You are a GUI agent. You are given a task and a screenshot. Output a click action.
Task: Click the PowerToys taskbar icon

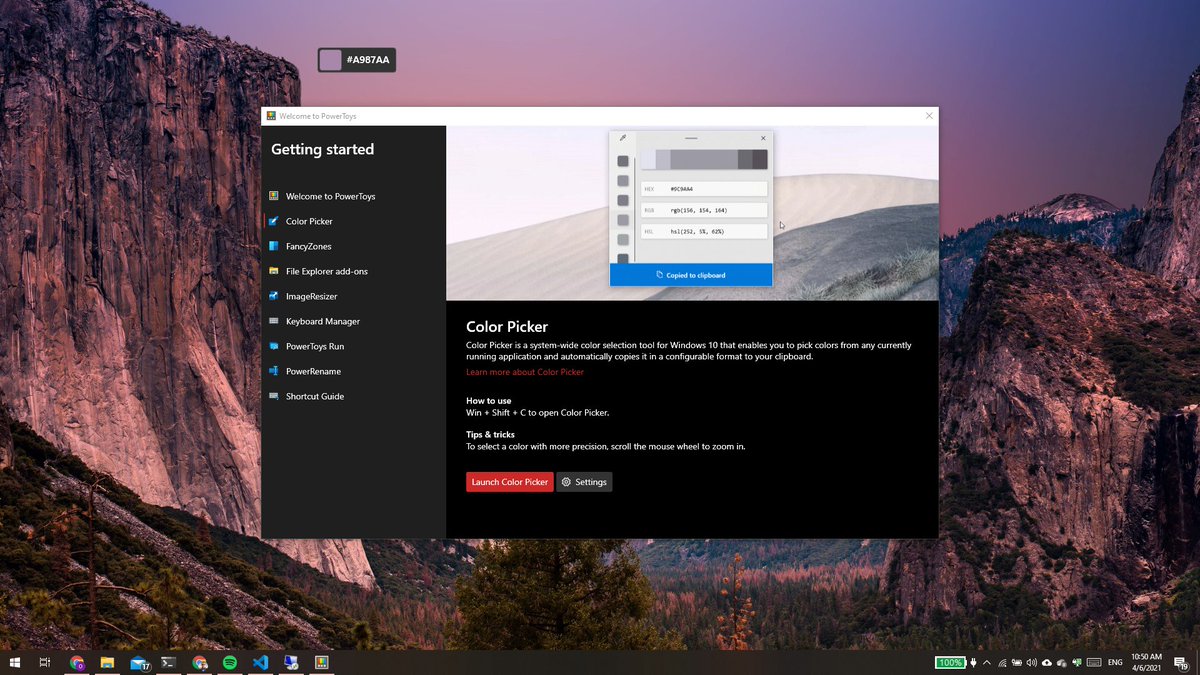point(322,663)
